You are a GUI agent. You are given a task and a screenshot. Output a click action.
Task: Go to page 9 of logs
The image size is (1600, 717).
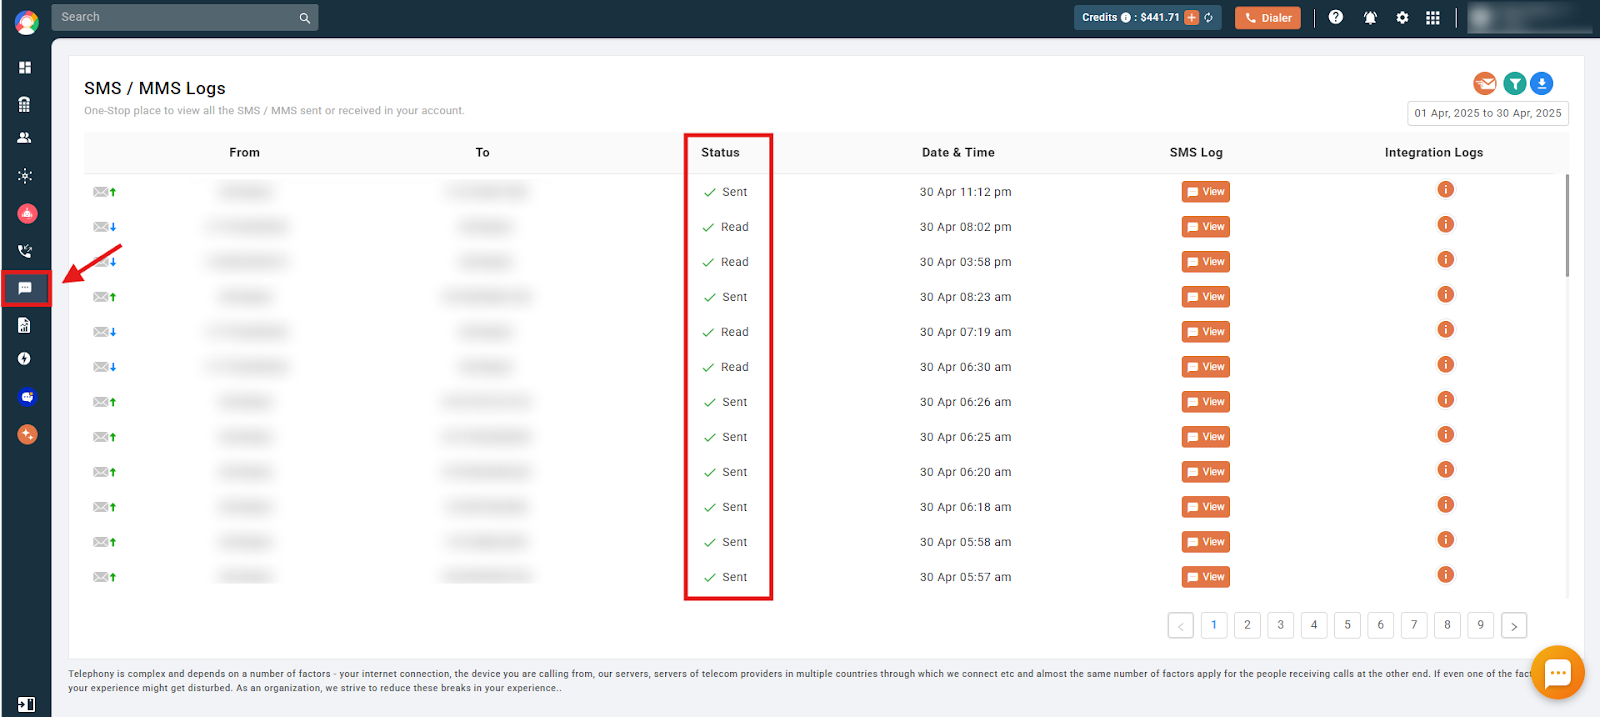tap(1481, 625)
